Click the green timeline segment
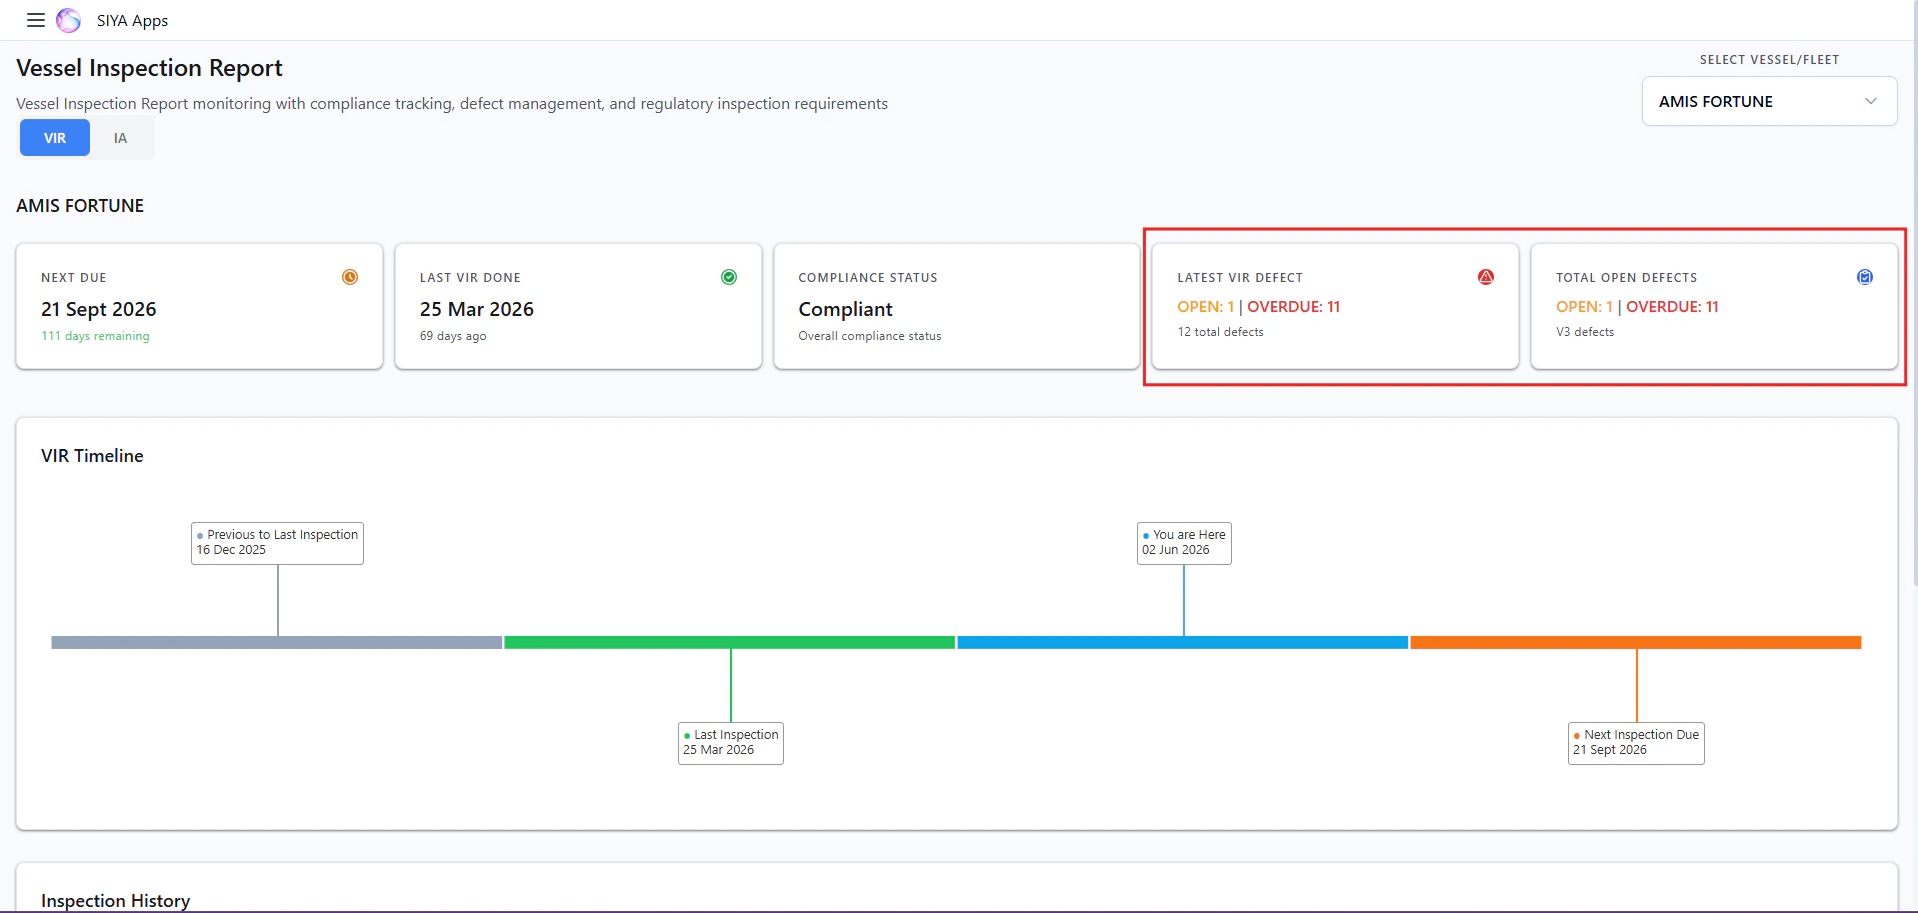 pyautogui.click(x=730, y=642)
